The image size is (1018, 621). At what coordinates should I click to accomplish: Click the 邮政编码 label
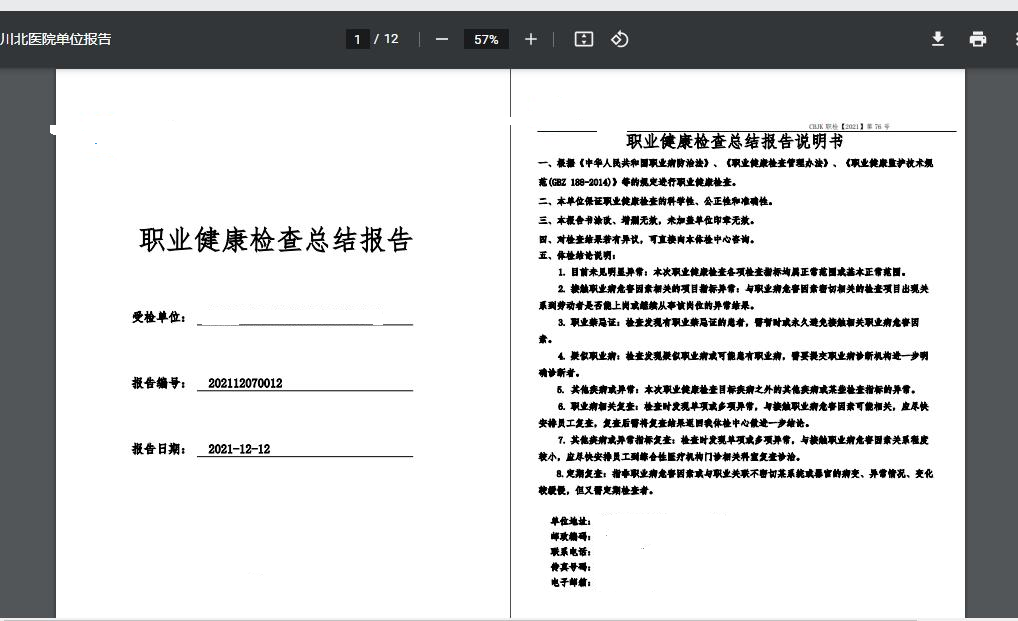(570, 537)
